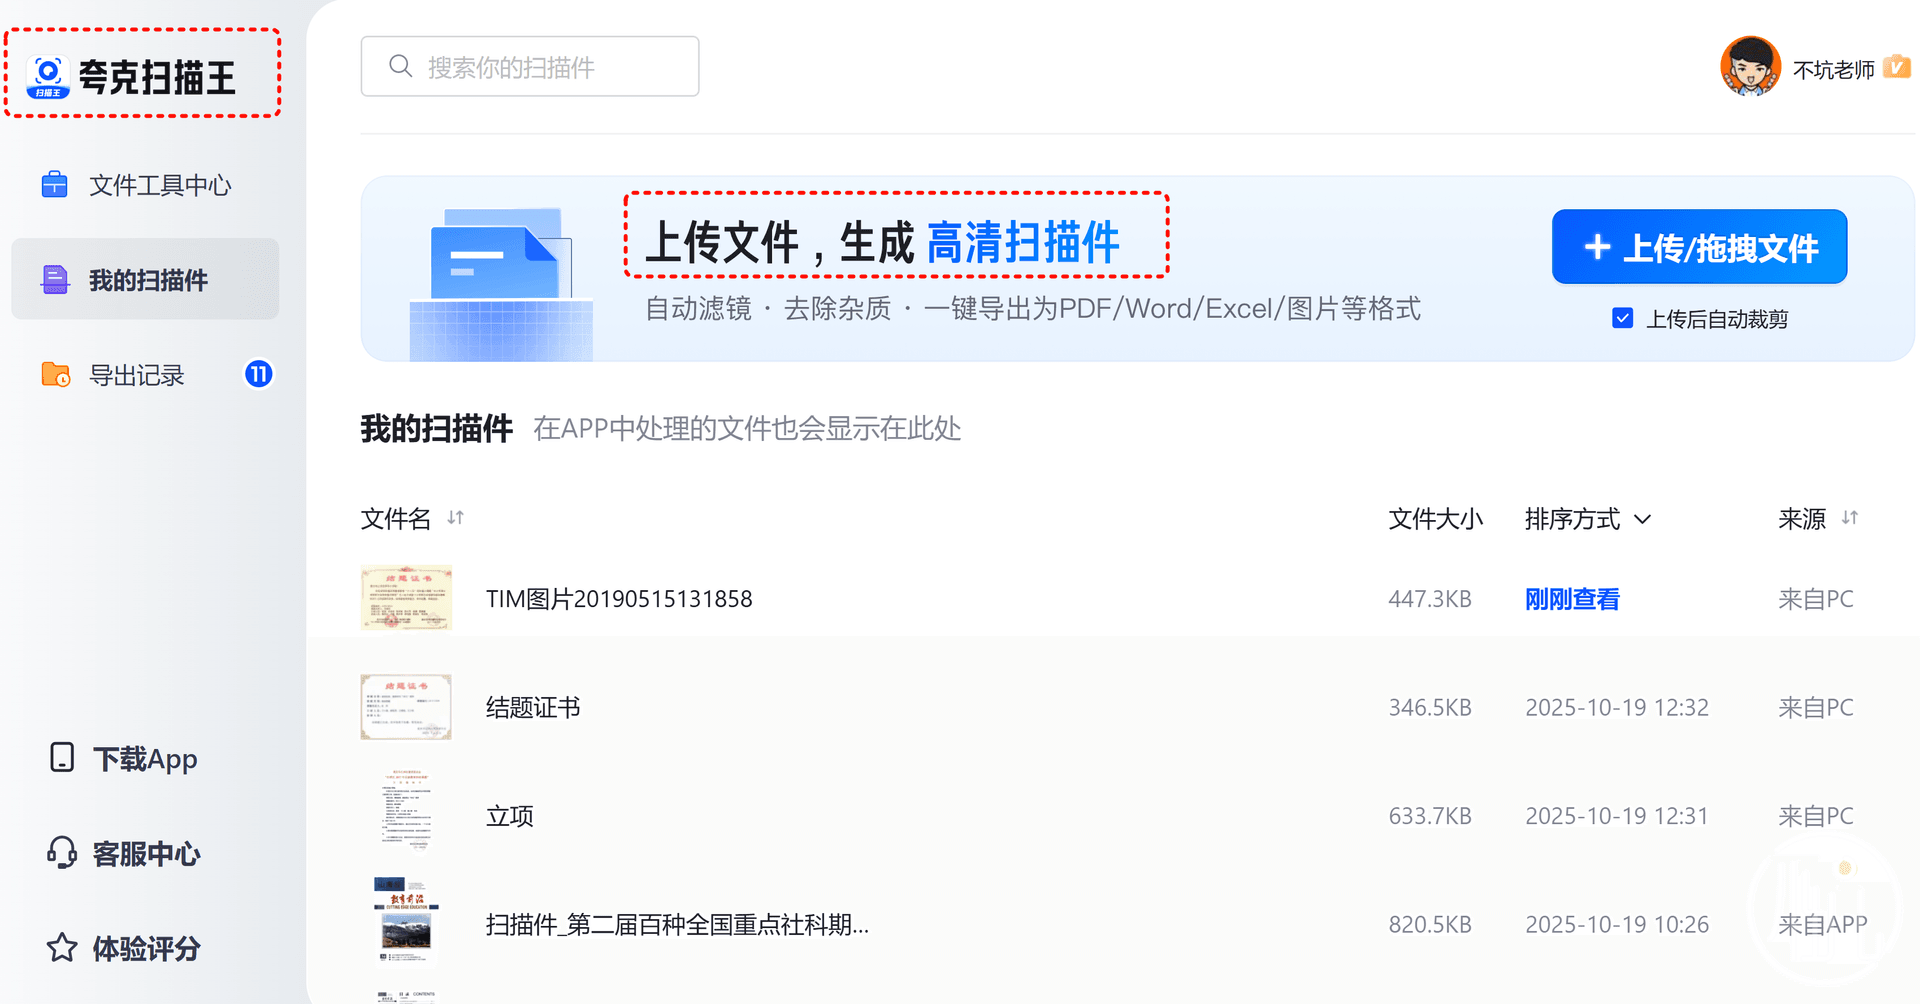
Task: Click the 体验评分 star icon
Action: (x=62, y=947)
